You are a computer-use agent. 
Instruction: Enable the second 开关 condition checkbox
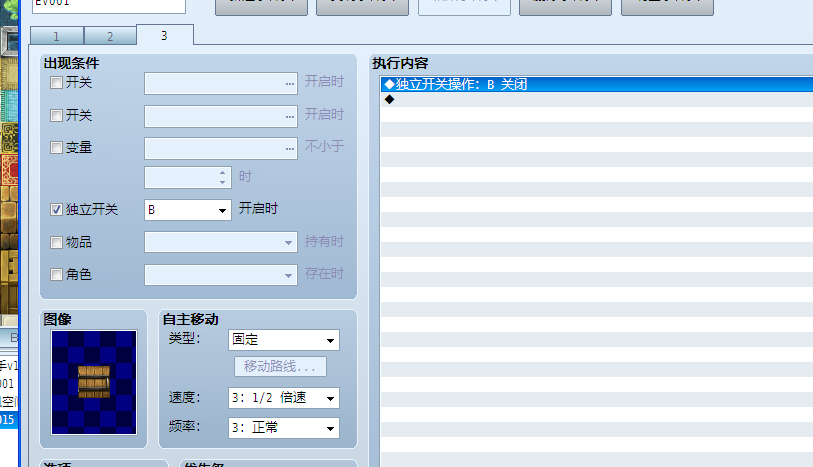[57, 115]
